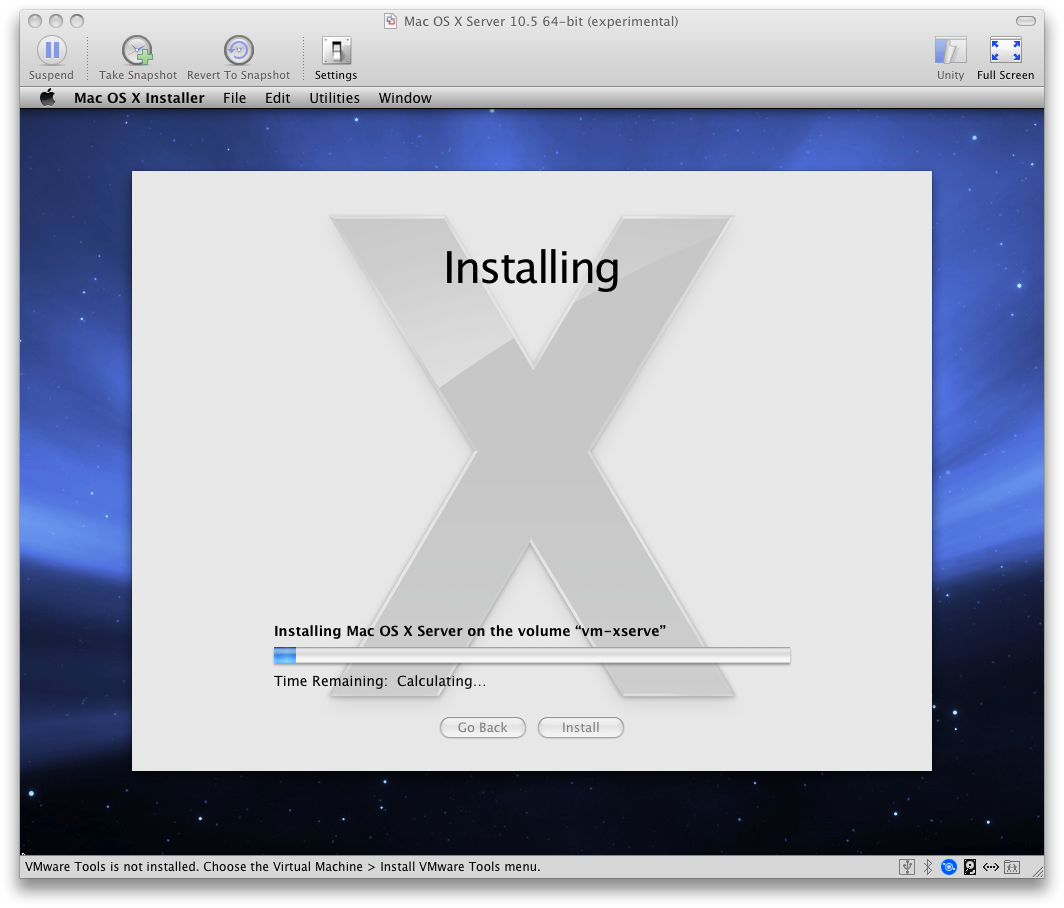Open the File menu
The image size is (1064, 908).
(x=234, y=98)
